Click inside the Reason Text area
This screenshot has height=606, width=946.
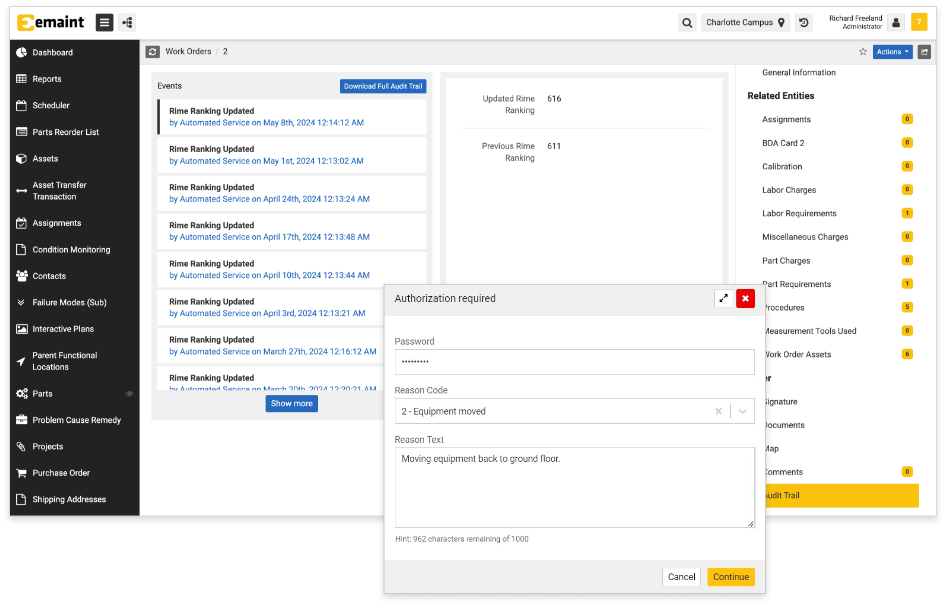click(574, 488)
